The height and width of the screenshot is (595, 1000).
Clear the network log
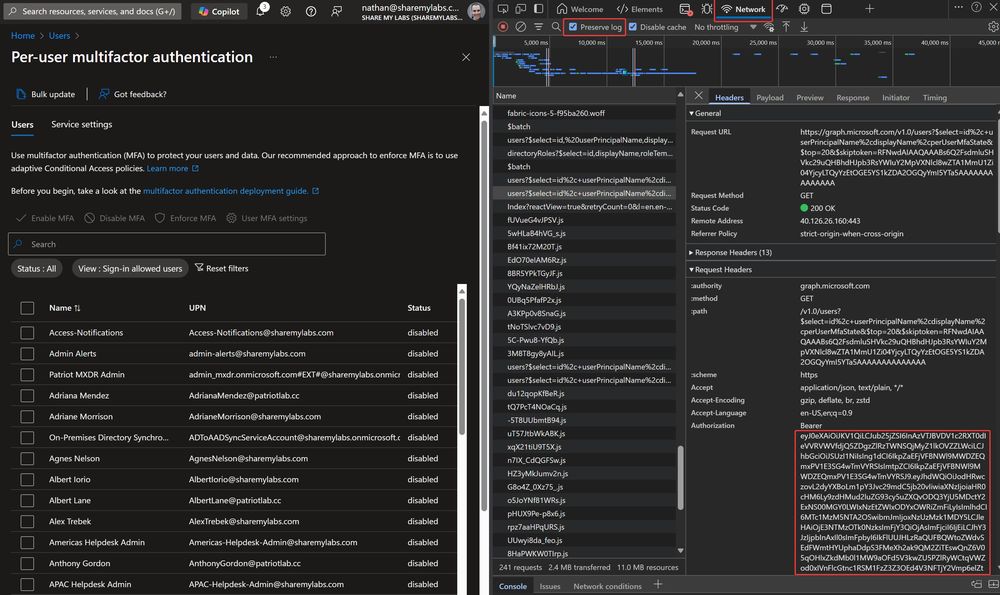click(x=521, y=27)
